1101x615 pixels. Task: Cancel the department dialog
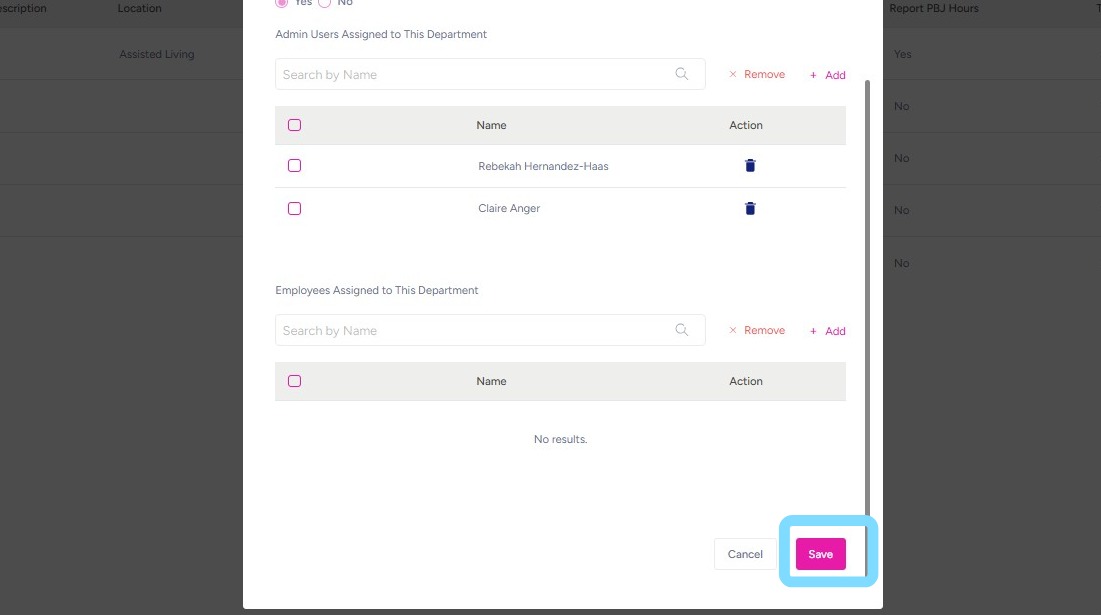(745, 554)
